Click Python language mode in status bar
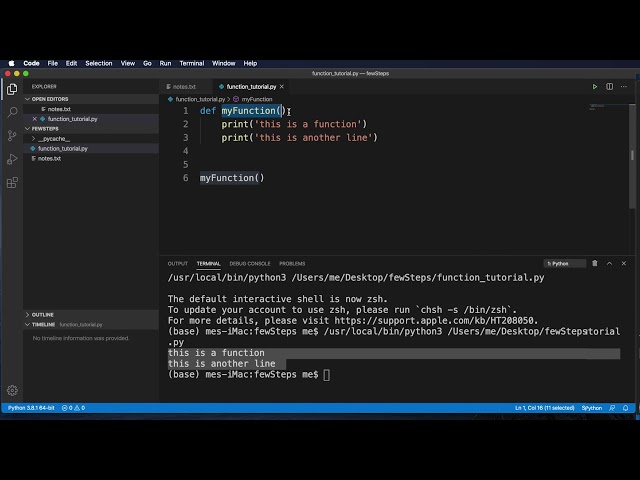640x480 pixels. (x=592, y=408)
